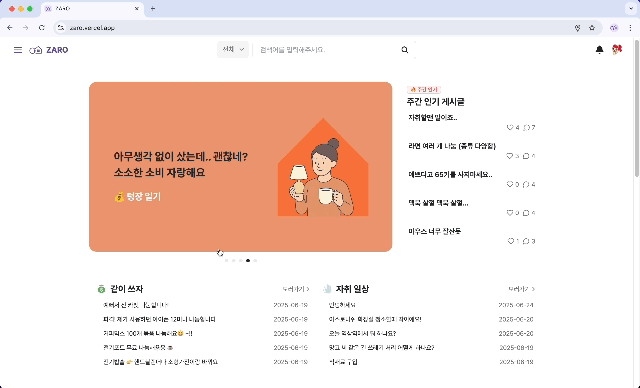The image size is (640, 388).
Task: Open the 전기밥솥 post row
Action: pos(205,362)
